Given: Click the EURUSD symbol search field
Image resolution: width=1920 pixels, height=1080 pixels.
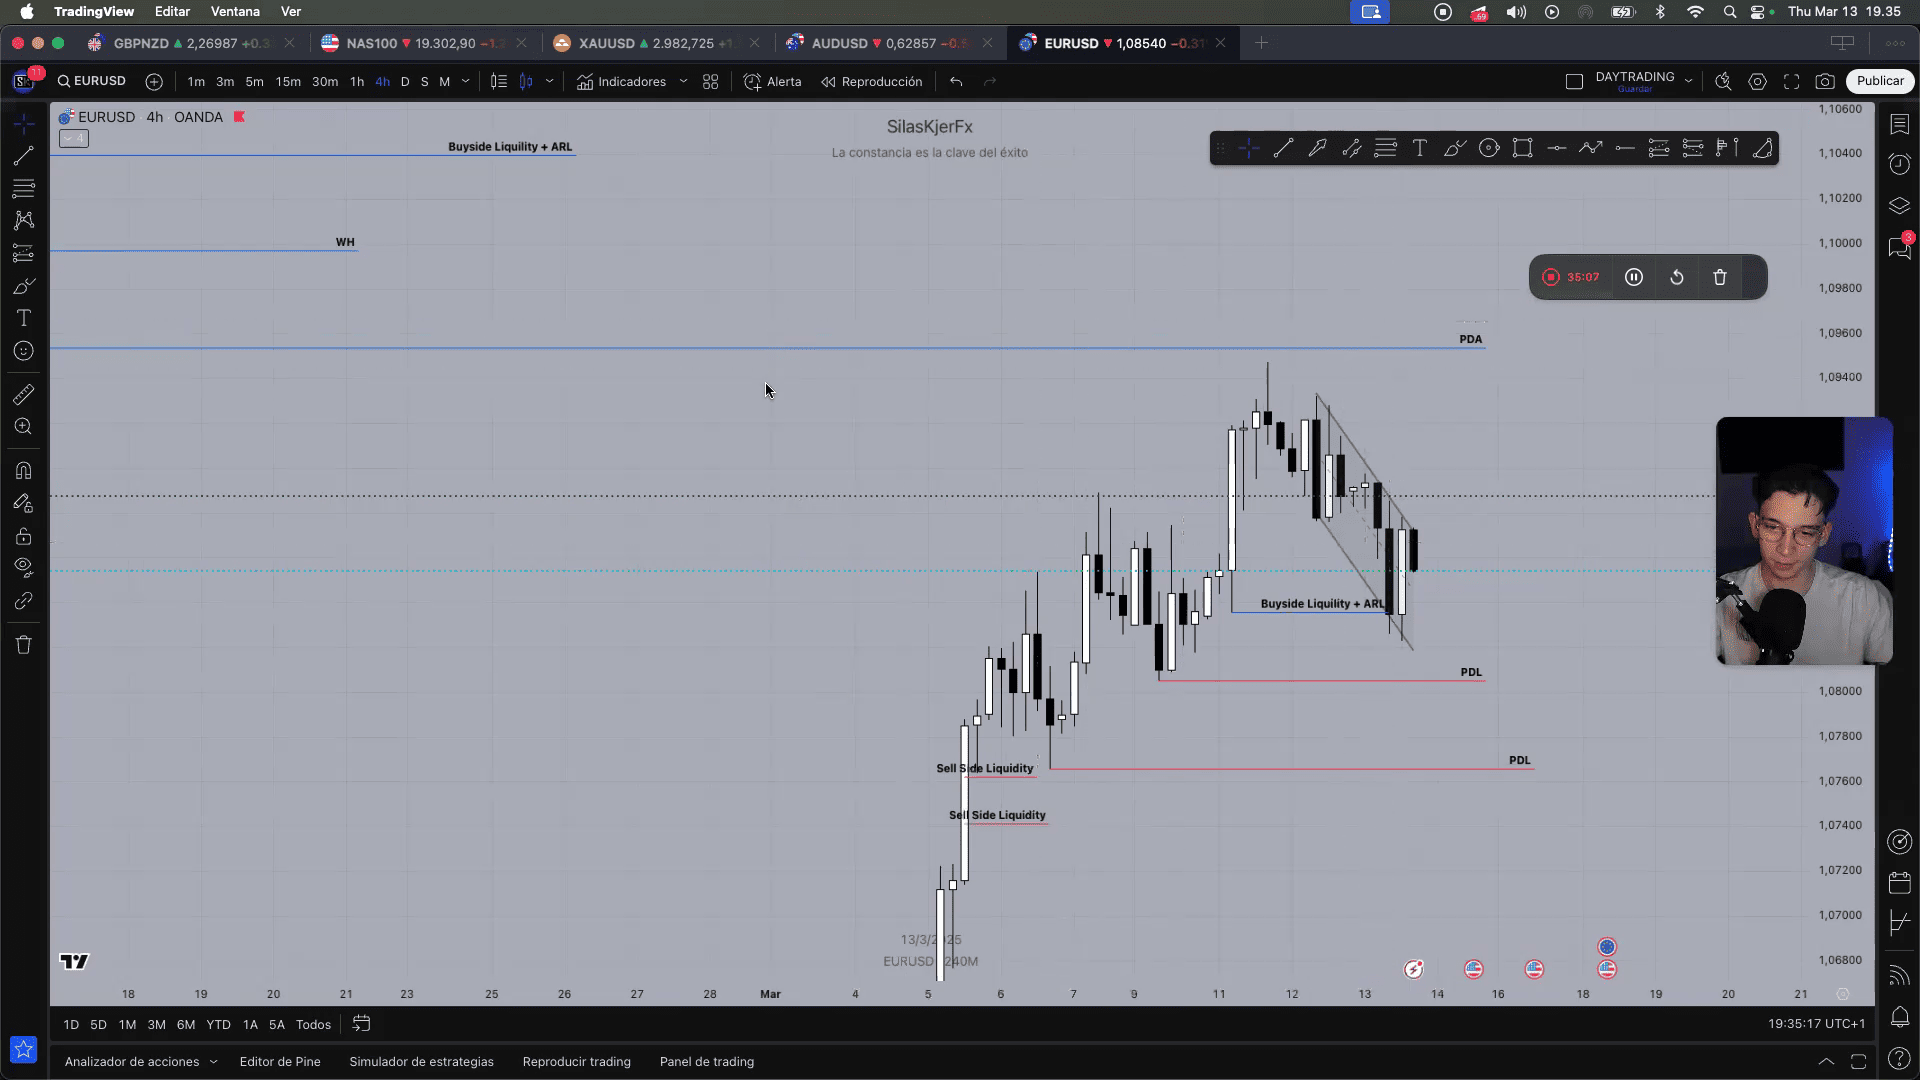Looking at the screenshot, I should point(91,81).
